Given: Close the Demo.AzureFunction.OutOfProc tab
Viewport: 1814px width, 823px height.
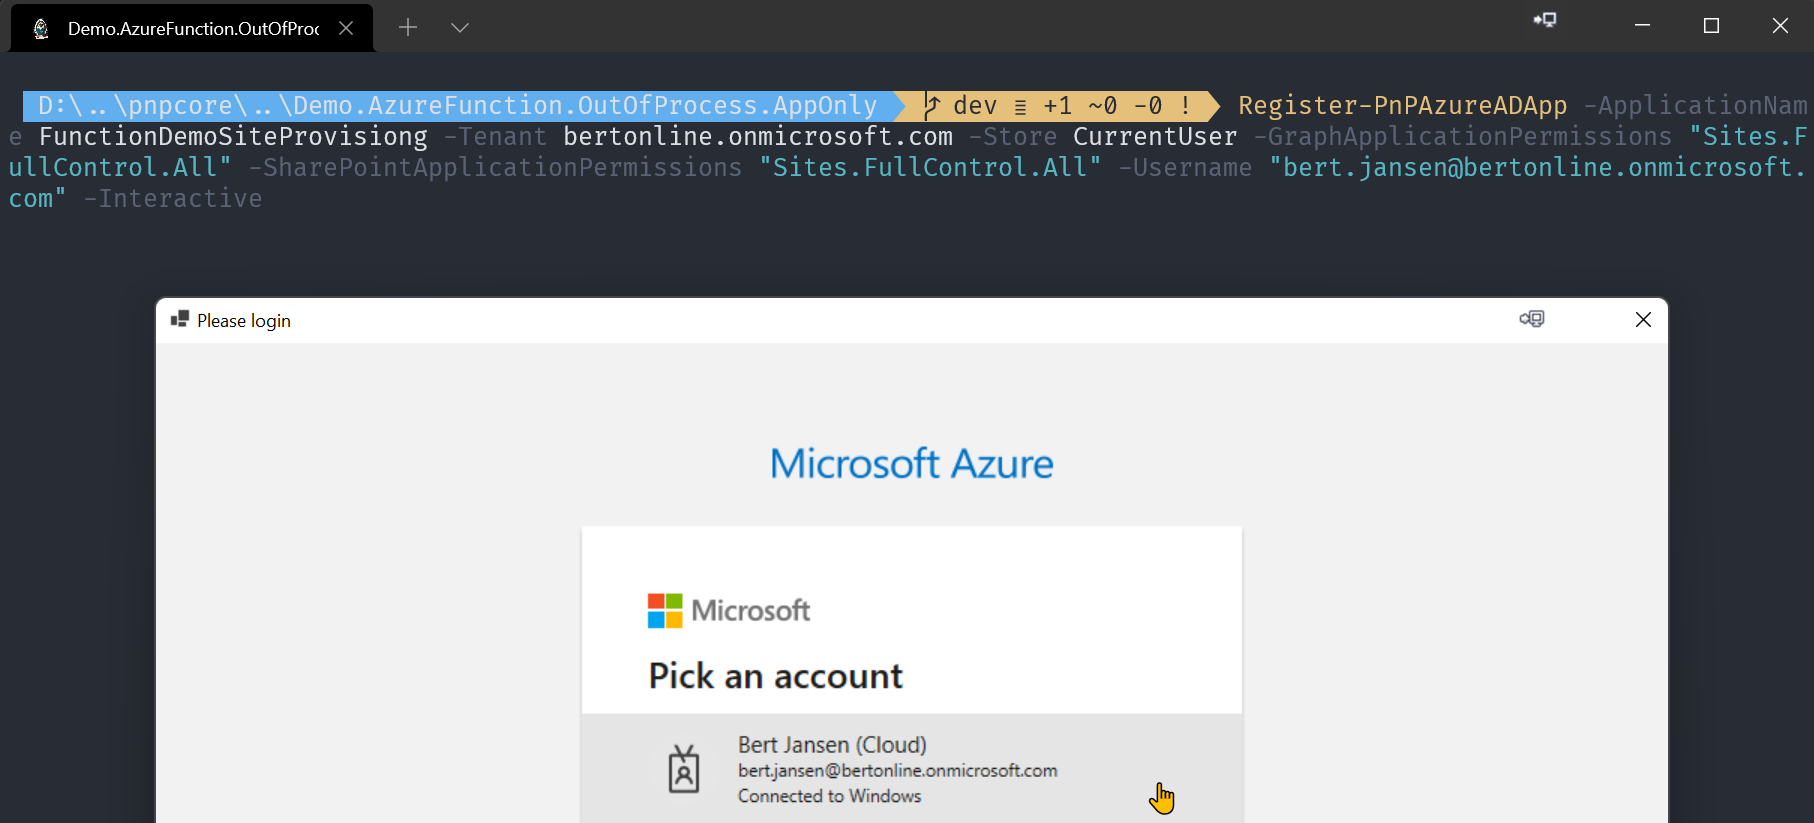Looking at the screenshot, I should (x=346, y=28).
